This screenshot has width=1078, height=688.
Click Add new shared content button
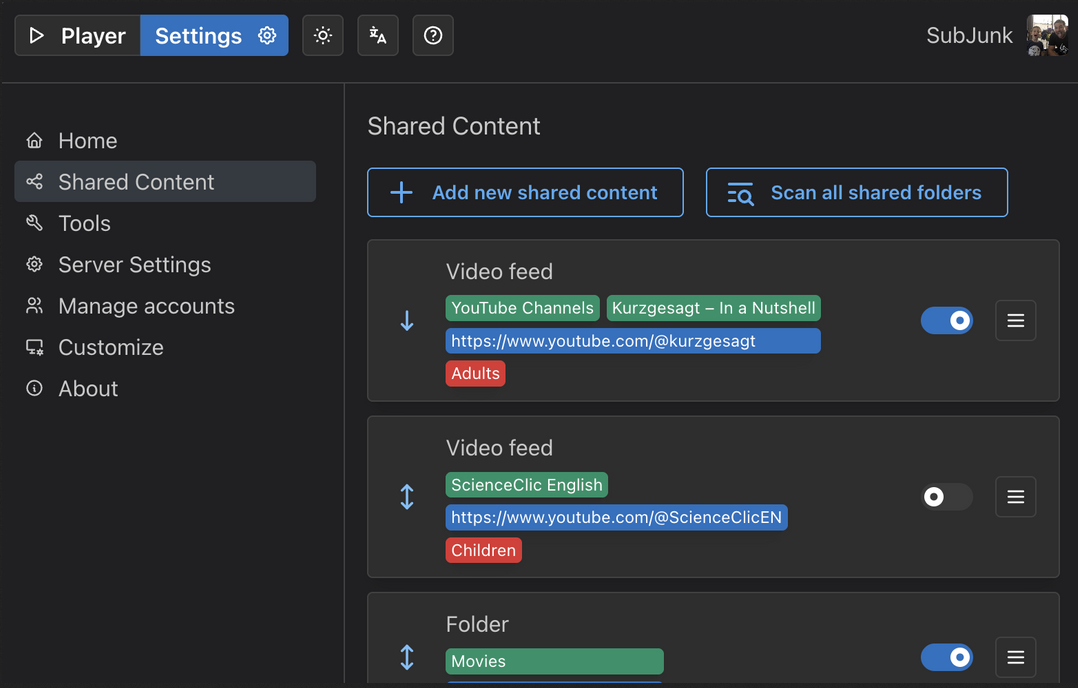point(525,192)
